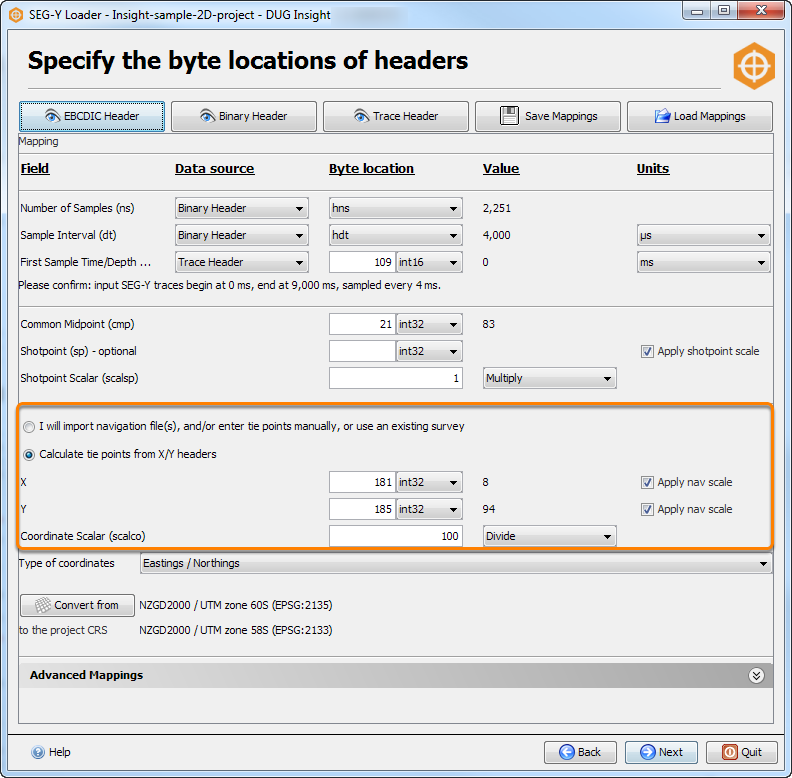Click the Save Mappings button
The width and height of the screenshot is (792, 778).
coord(548,116)
